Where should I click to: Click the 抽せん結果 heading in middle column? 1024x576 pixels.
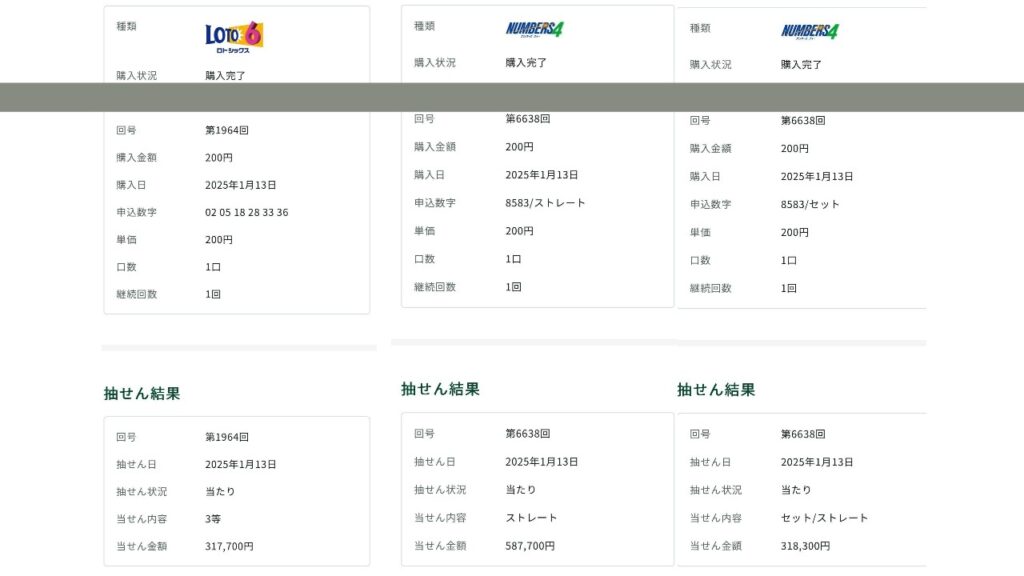pos(440,389)
